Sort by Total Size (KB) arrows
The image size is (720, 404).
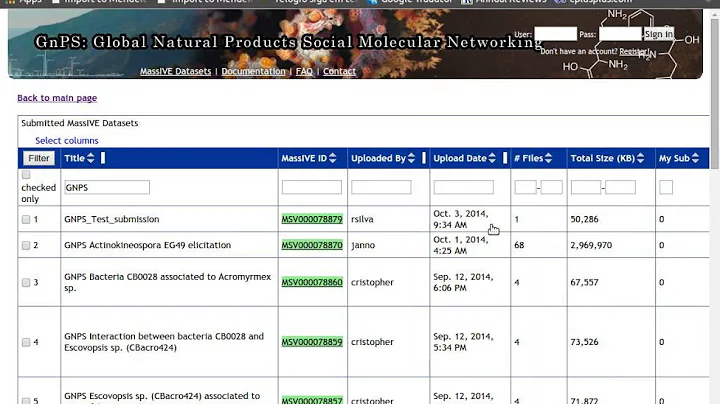641,158
